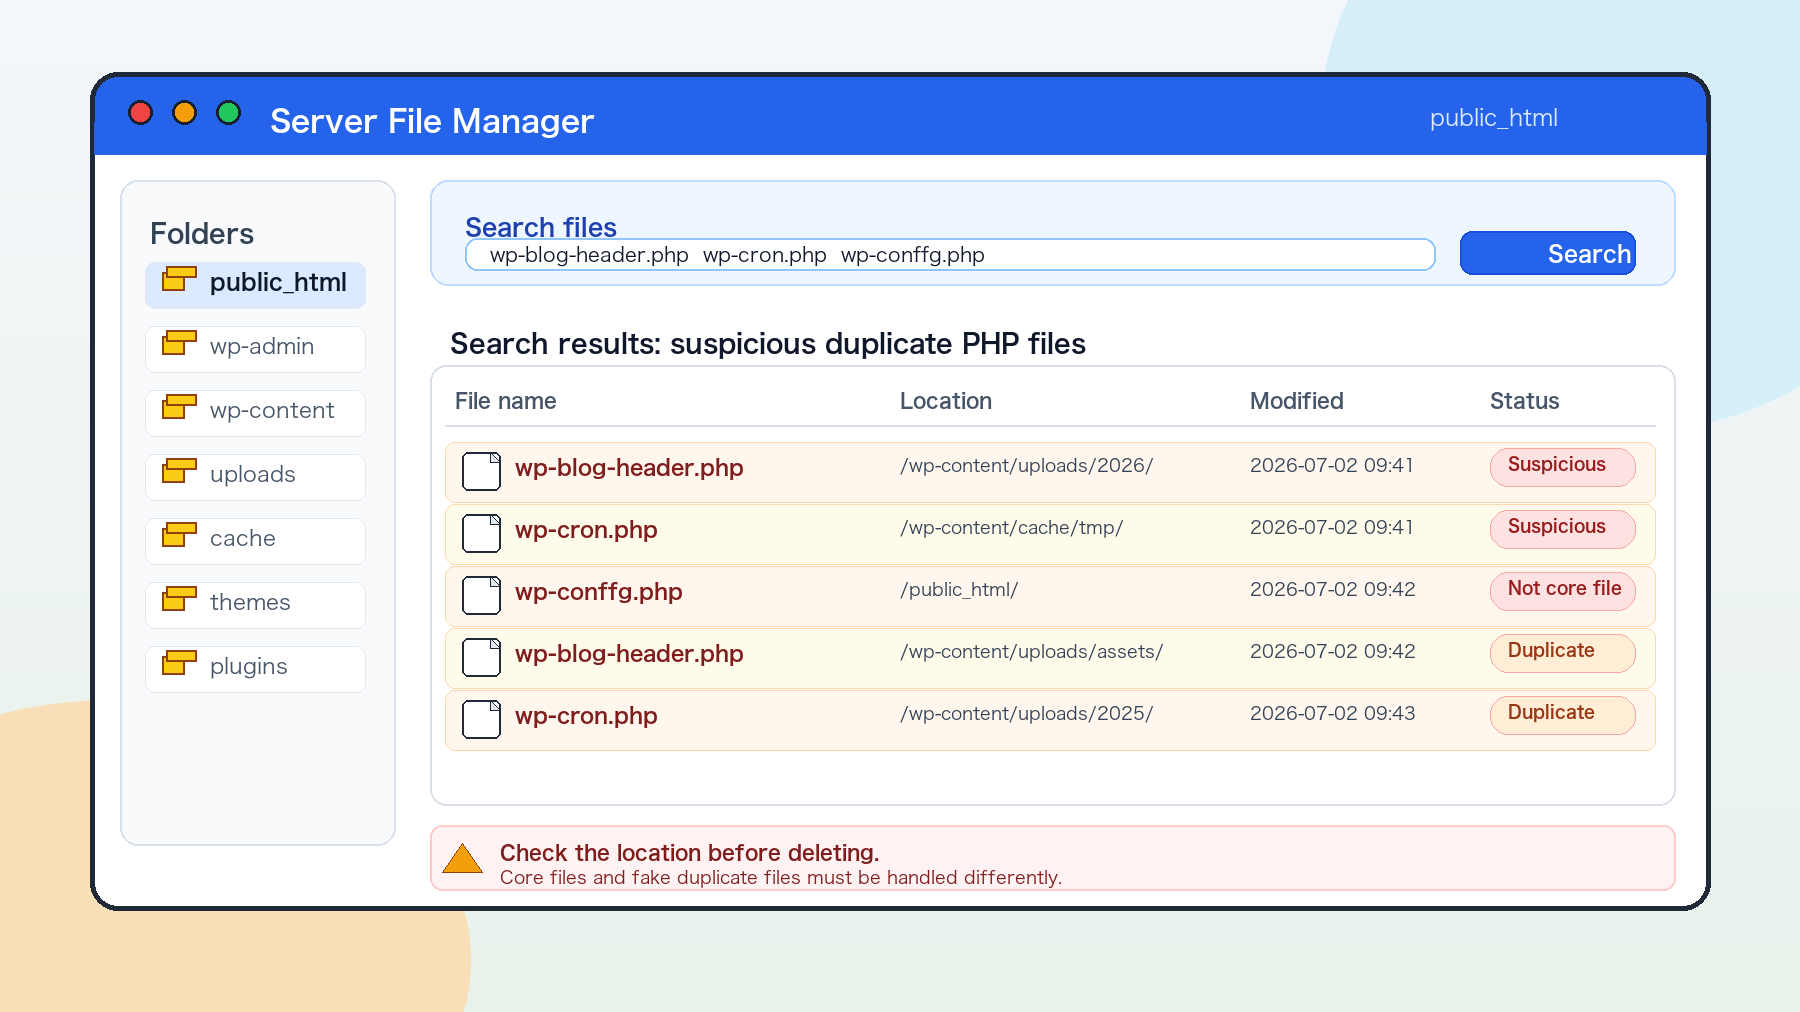Open the wp-content folder entry
The height and width of the screenshot is (1012, 1800).
click(255, 413)
